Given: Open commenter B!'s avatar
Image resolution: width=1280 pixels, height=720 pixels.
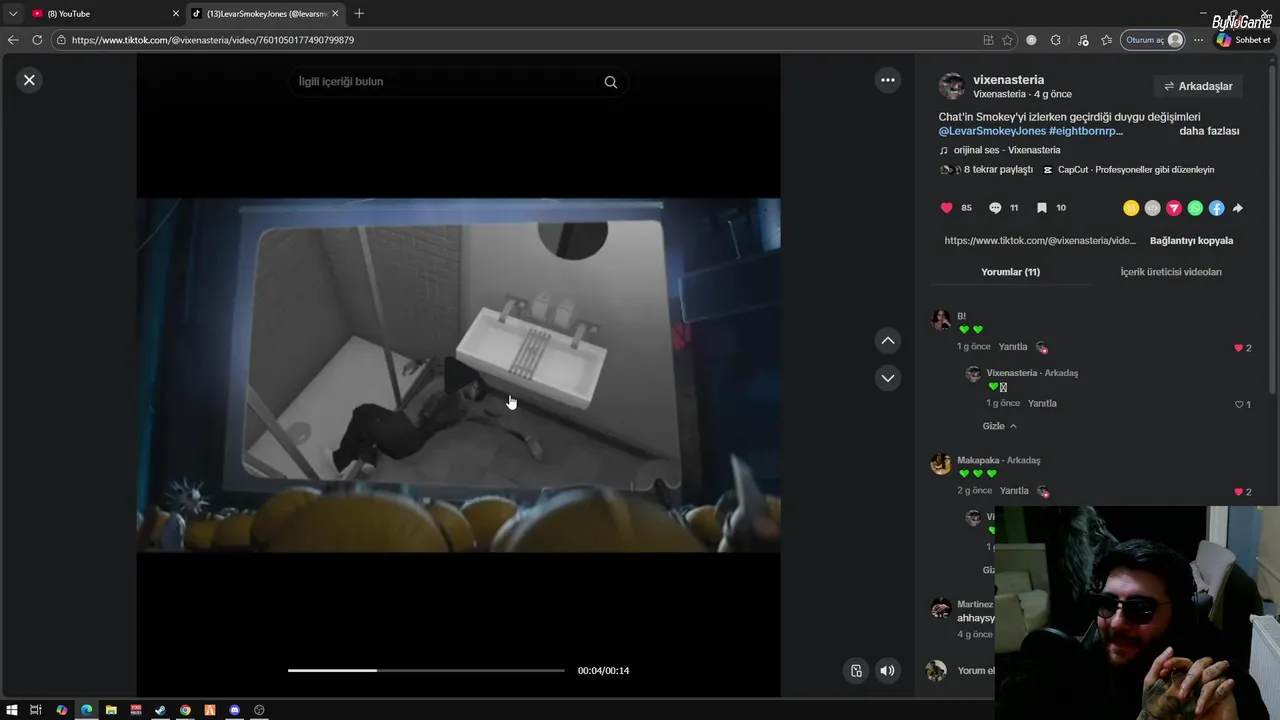Looking at the screenshot, I should point(941,319).
